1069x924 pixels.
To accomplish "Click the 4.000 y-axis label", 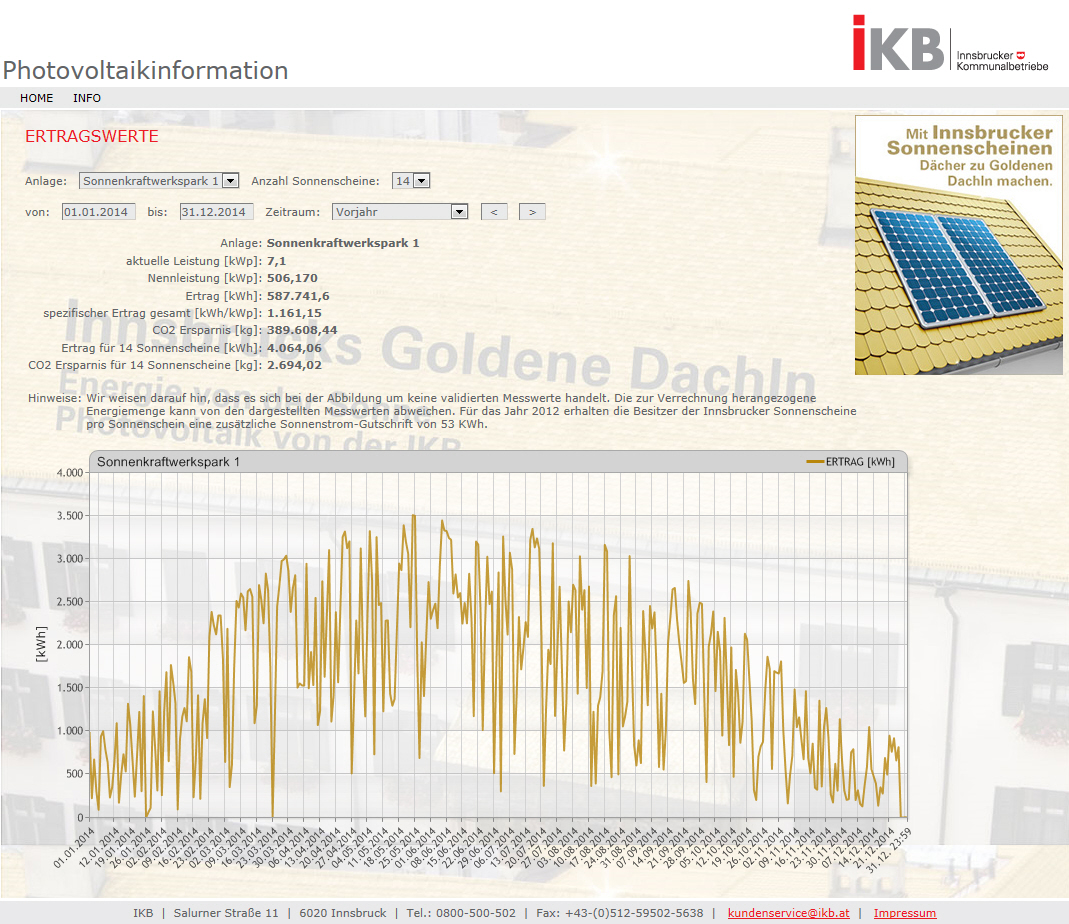I will point(70,473).
